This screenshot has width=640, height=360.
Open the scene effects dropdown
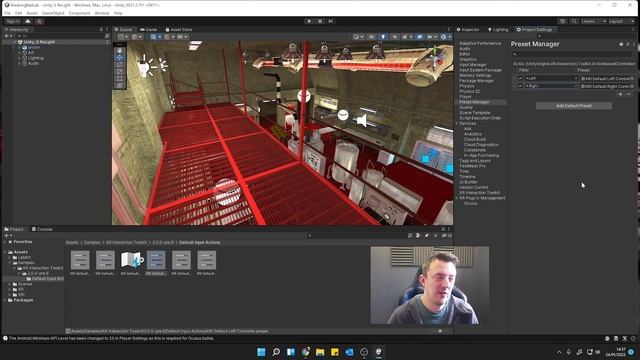407,37
